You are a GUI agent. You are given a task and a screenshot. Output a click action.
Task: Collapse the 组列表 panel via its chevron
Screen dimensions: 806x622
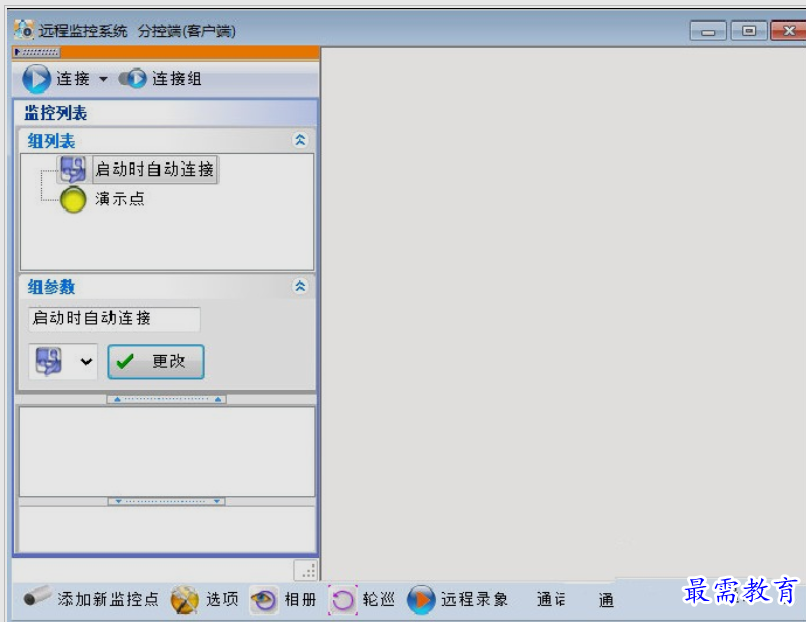(x=300, y=141)
